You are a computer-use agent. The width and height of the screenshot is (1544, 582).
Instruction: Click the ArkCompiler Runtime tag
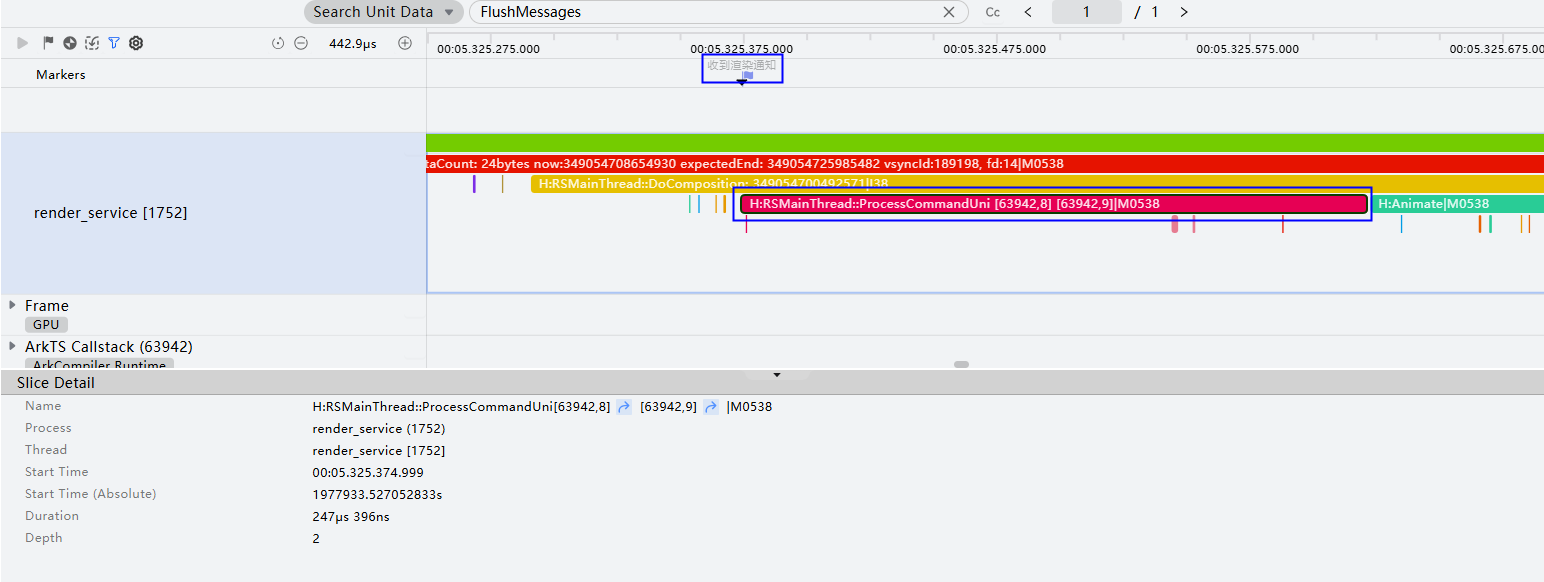pos(100,363)
